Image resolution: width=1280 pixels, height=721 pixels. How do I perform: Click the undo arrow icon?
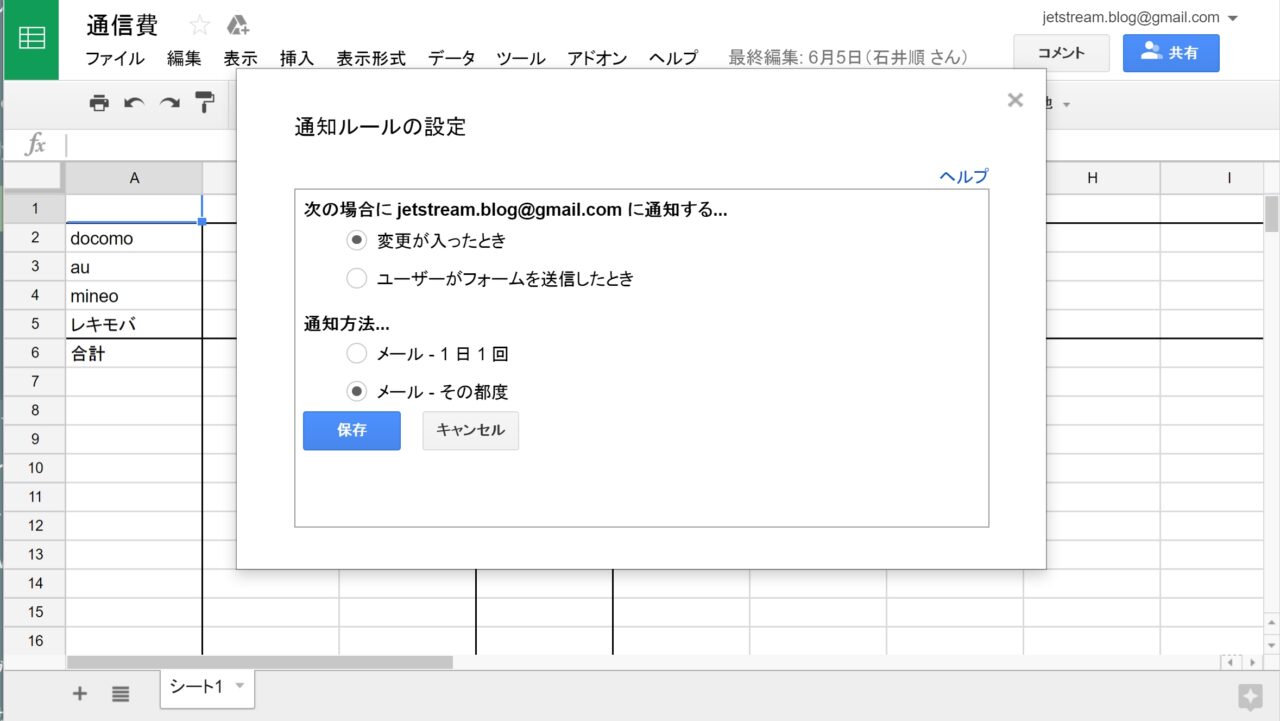click(x=134, y=103)
